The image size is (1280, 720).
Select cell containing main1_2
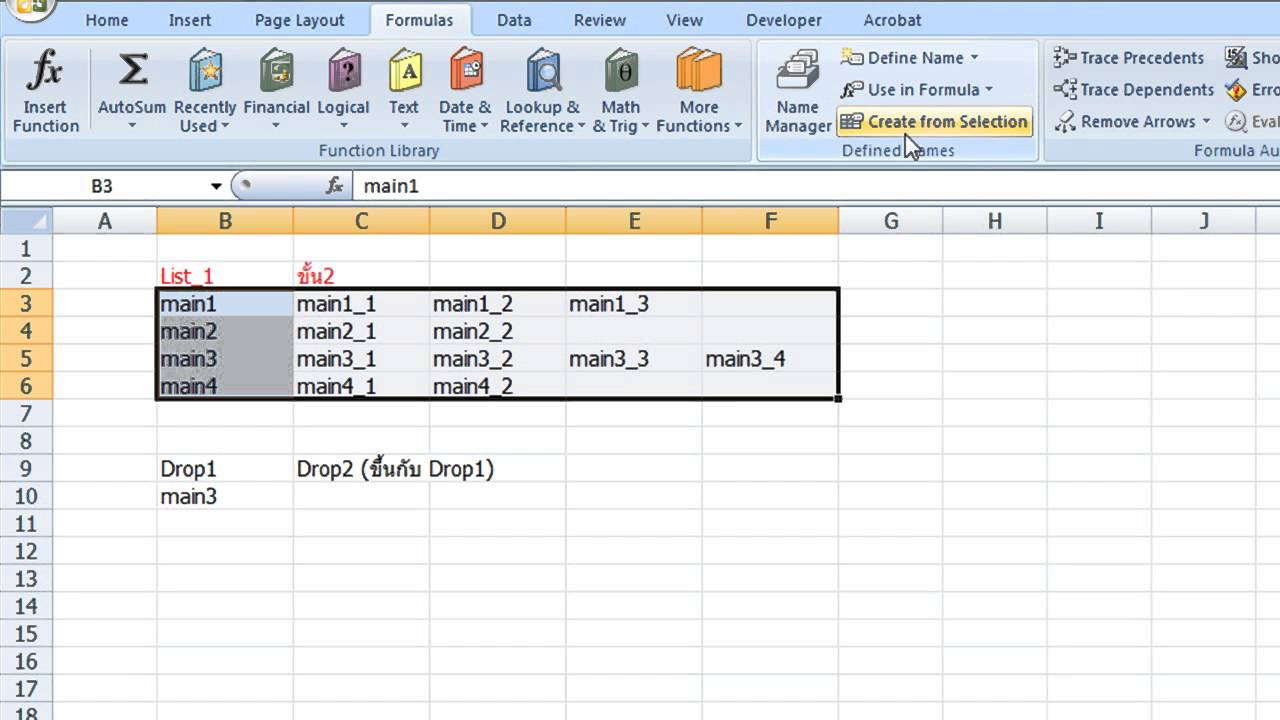(497, 304)
